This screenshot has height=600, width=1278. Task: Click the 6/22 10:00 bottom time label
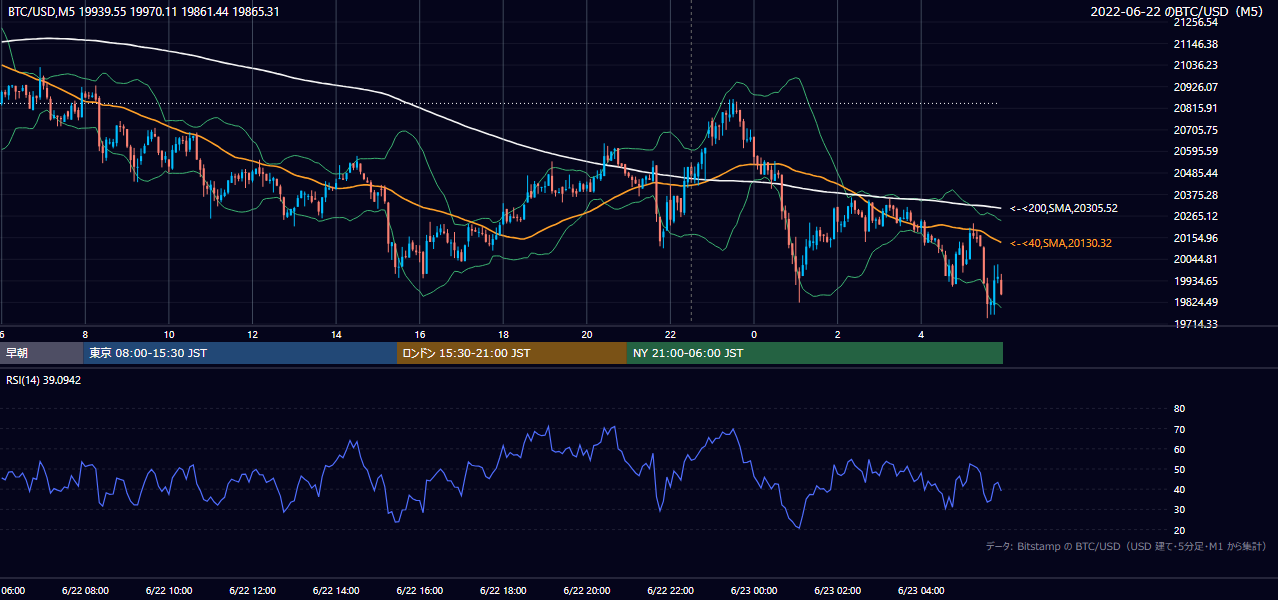[x=169, y=590]
